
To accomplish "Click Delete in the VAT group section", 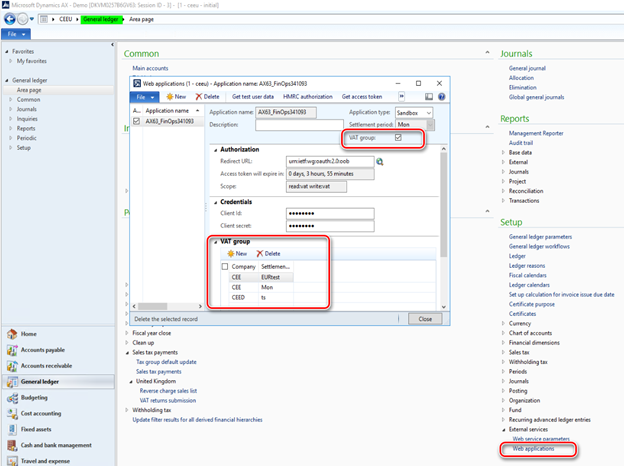I will (268, 253).
